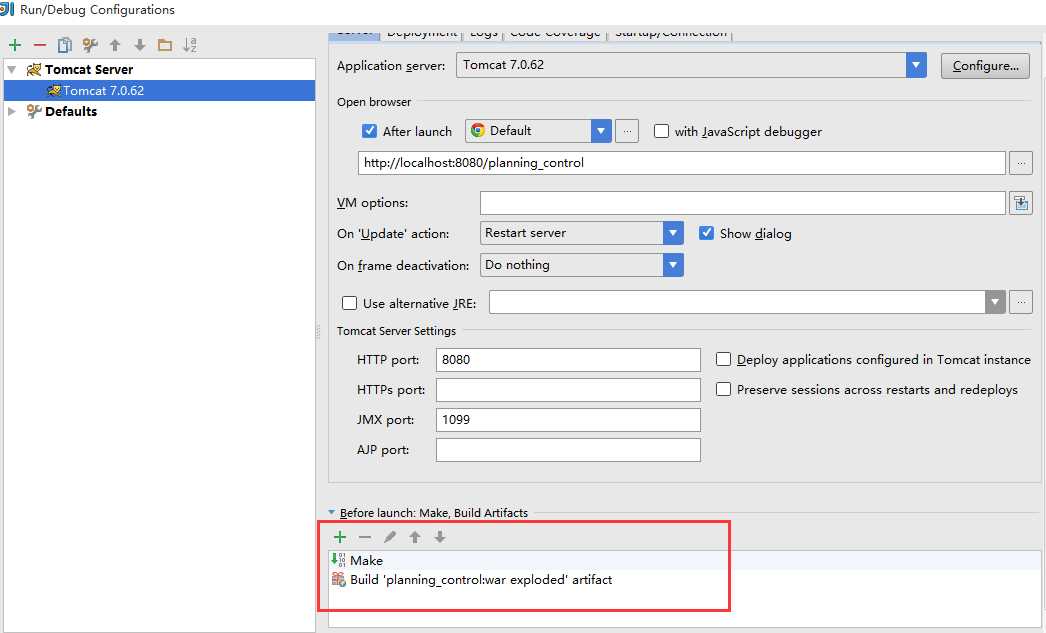Open the On frame deactivation dropdown
The image size is (1046, 633).
[x=673, y=265]
